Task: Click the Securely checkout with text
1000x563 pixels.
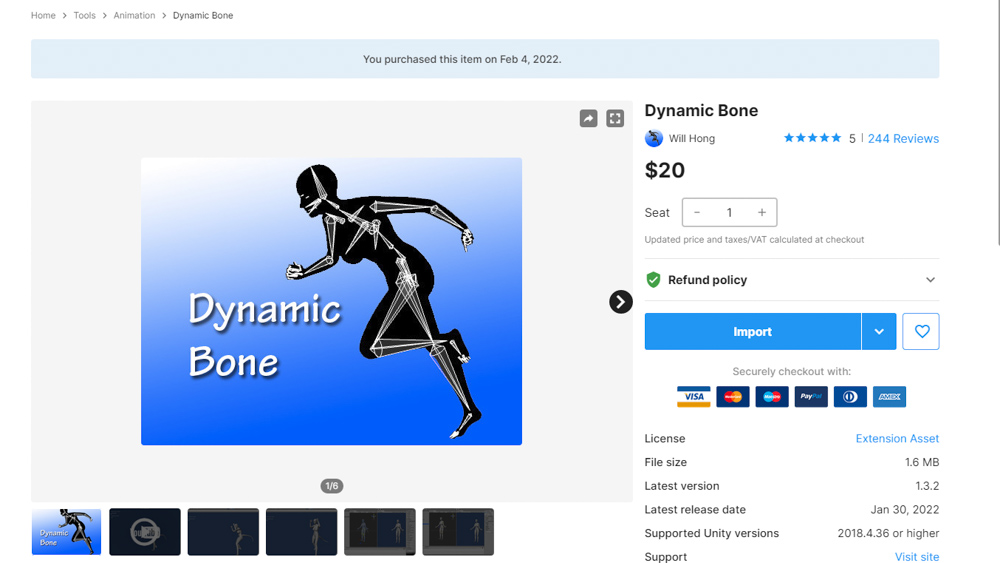Action: click(x=791, y=371)
